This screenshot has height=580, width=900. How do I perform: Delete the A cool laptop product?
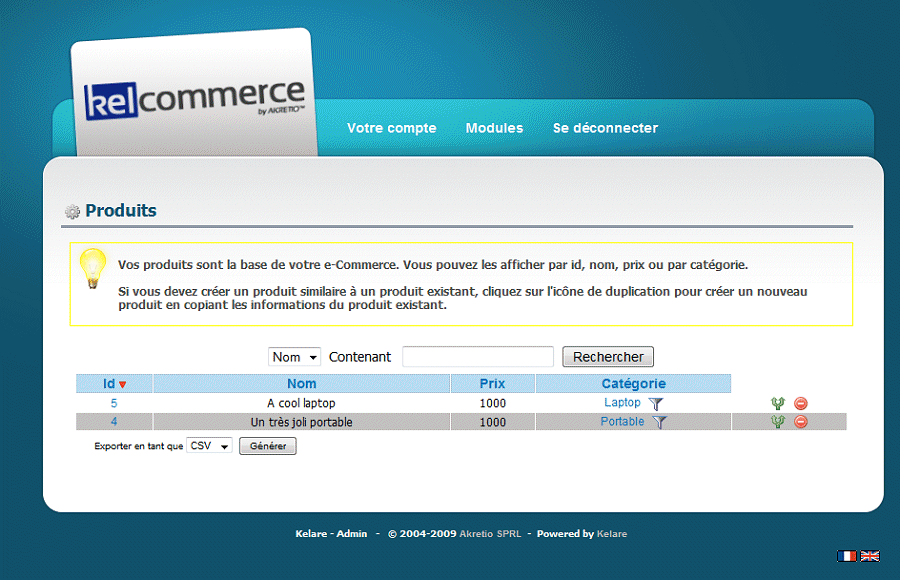(801, 404)
